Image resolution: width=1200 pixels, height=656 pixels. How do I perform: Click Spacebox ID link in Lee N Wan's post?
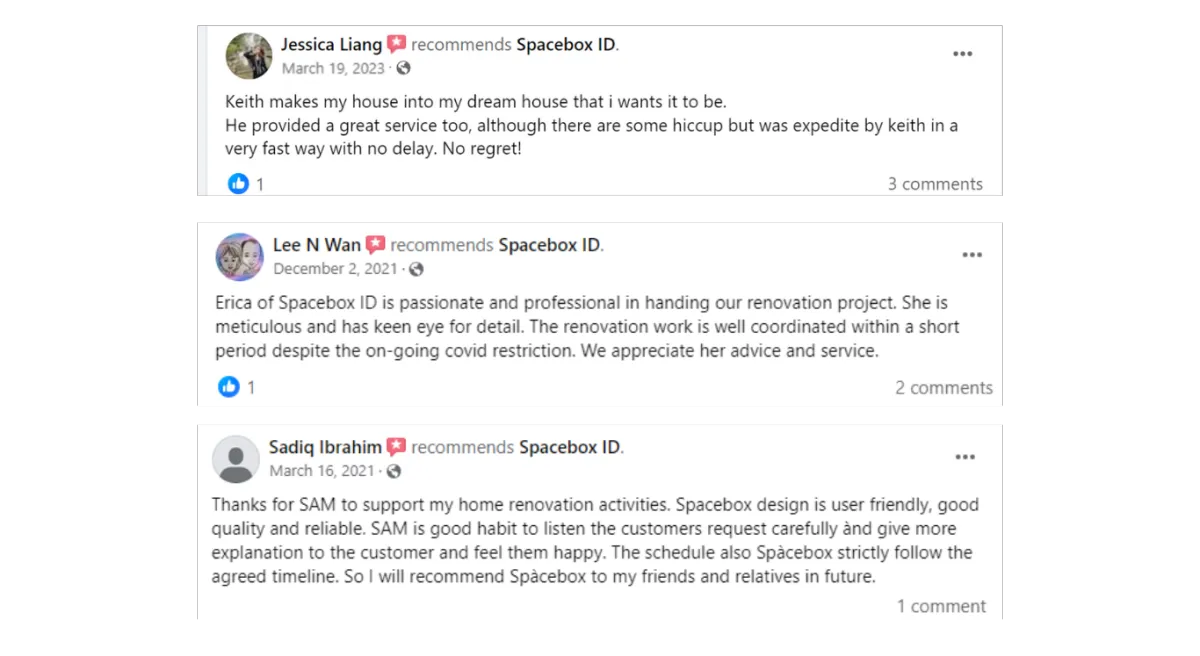click(x=549, y=245)
